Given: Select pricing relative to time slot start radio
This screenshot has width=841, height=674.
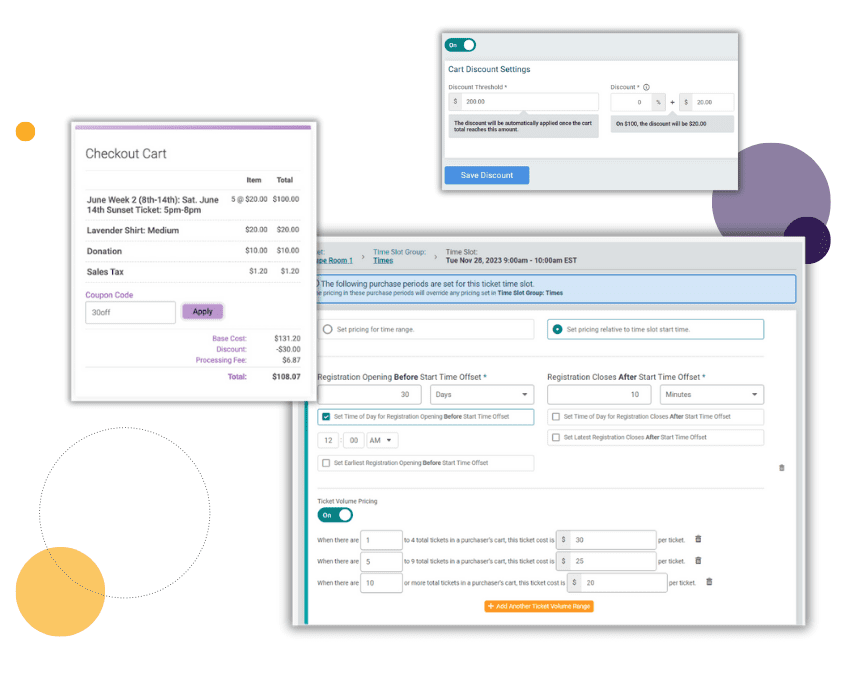Looking at the screenshot, I should tap(557, 329).
